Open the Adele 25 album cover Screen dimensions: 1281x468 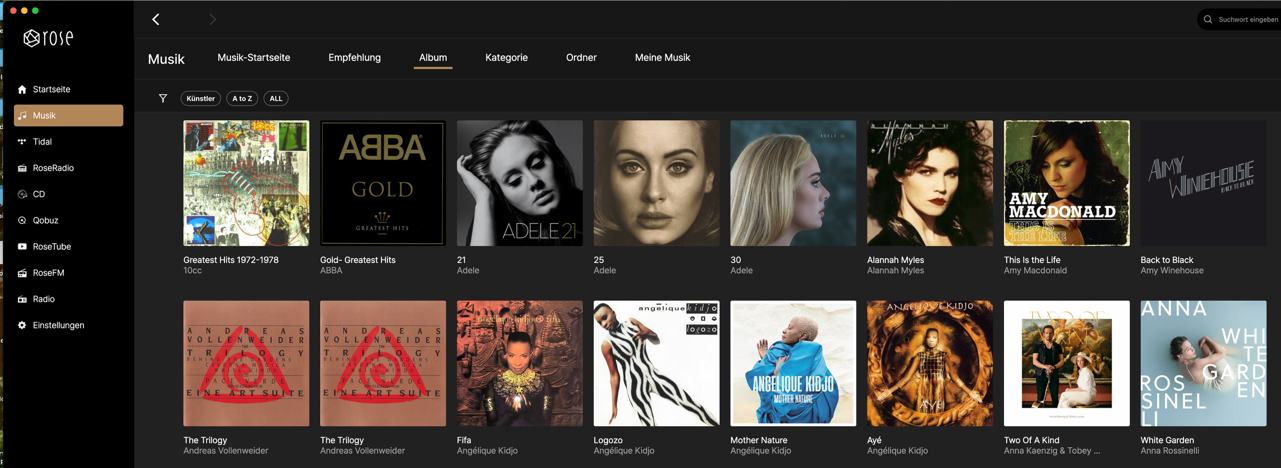click(x=656, y=183)
